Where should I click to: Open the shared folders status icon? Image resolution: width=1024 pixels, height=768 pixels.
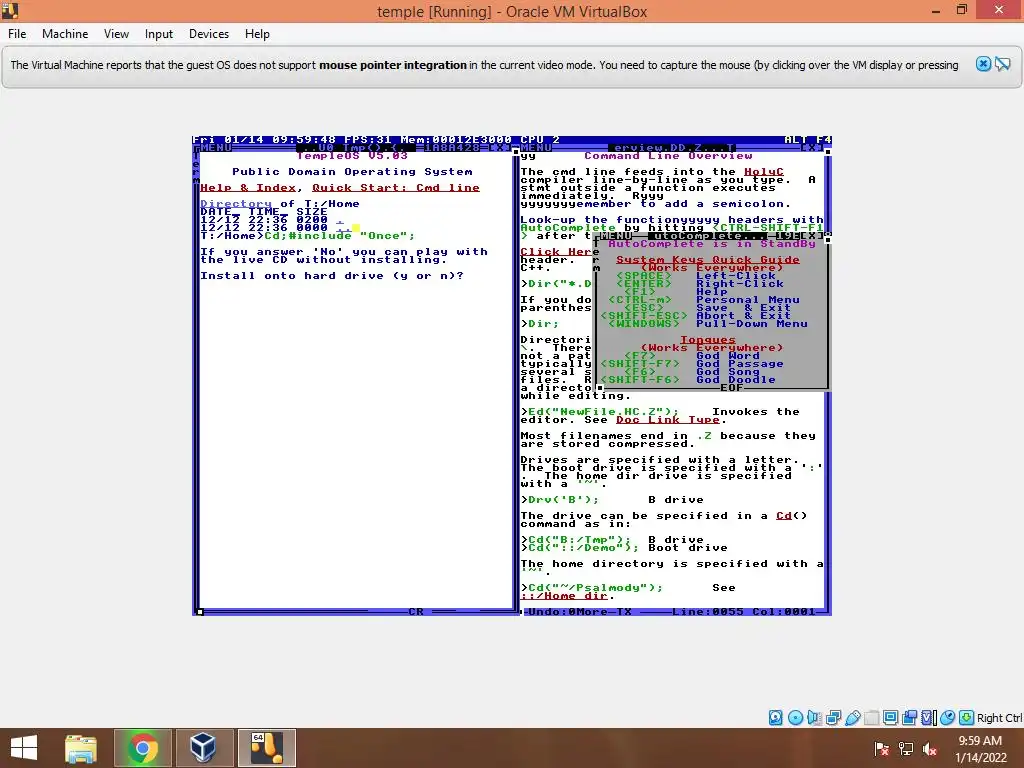coord(871,718)
